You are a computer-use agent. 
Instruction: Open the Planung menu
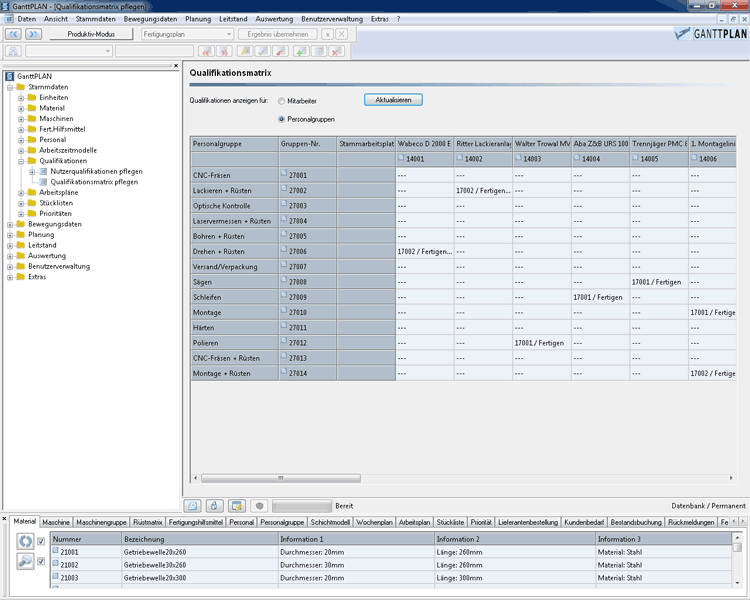tap(198, 19)
